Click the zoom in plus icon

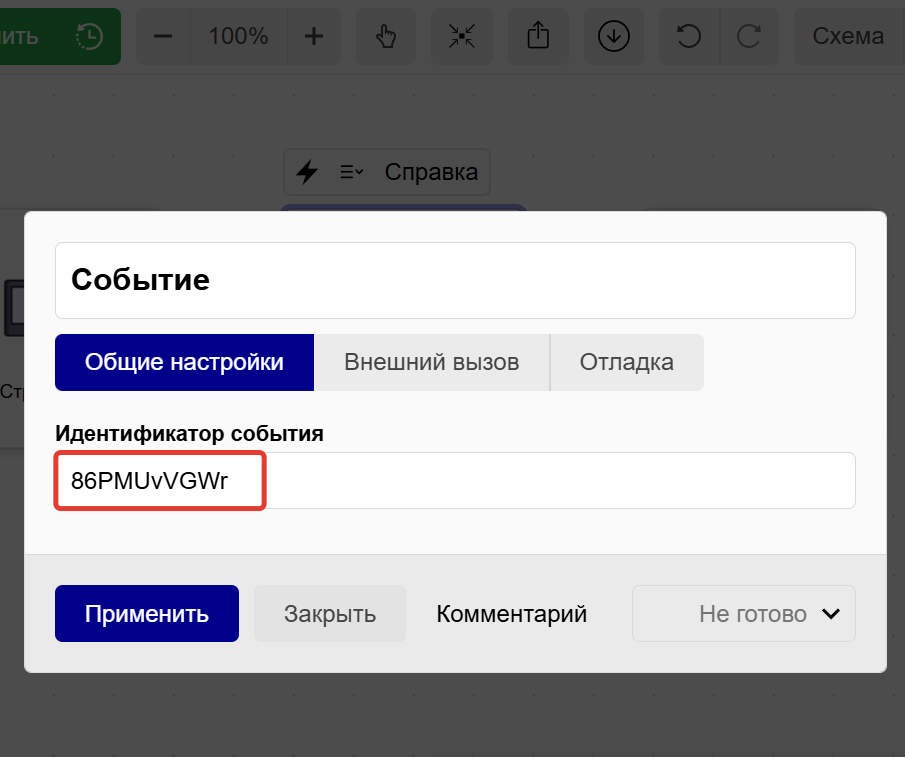click(x=314, y=36)
